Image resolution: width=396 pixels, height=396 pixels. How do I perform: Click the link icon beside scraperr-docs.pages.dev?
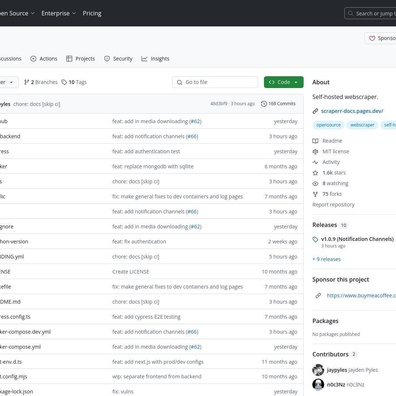pos(315,111)
